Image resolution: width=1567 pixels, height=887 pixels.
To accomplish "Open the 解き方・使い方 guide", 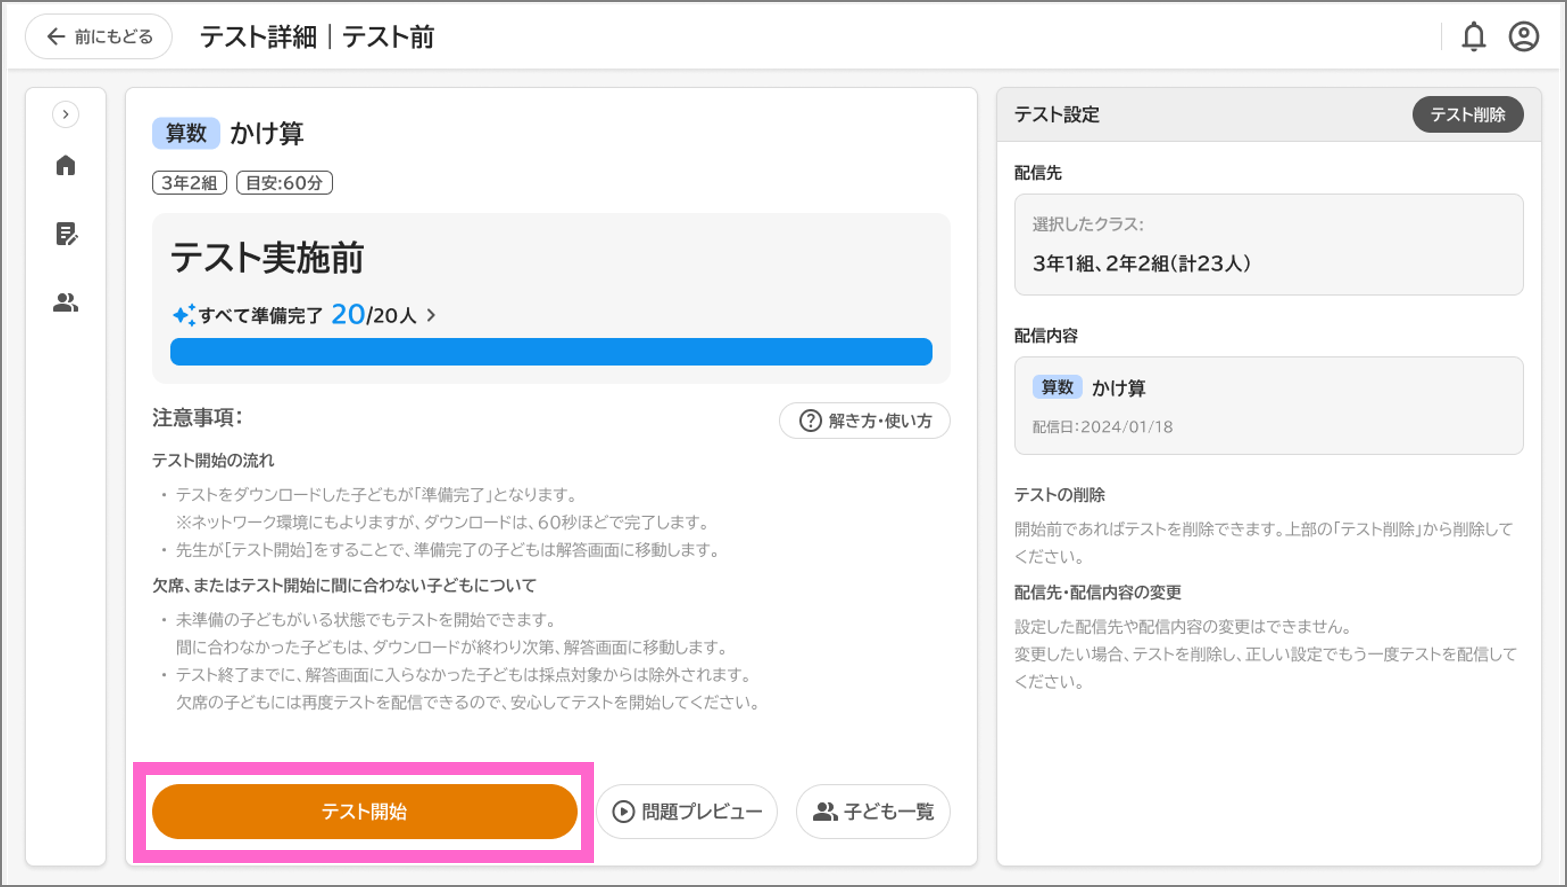I will tap(865, 421).
